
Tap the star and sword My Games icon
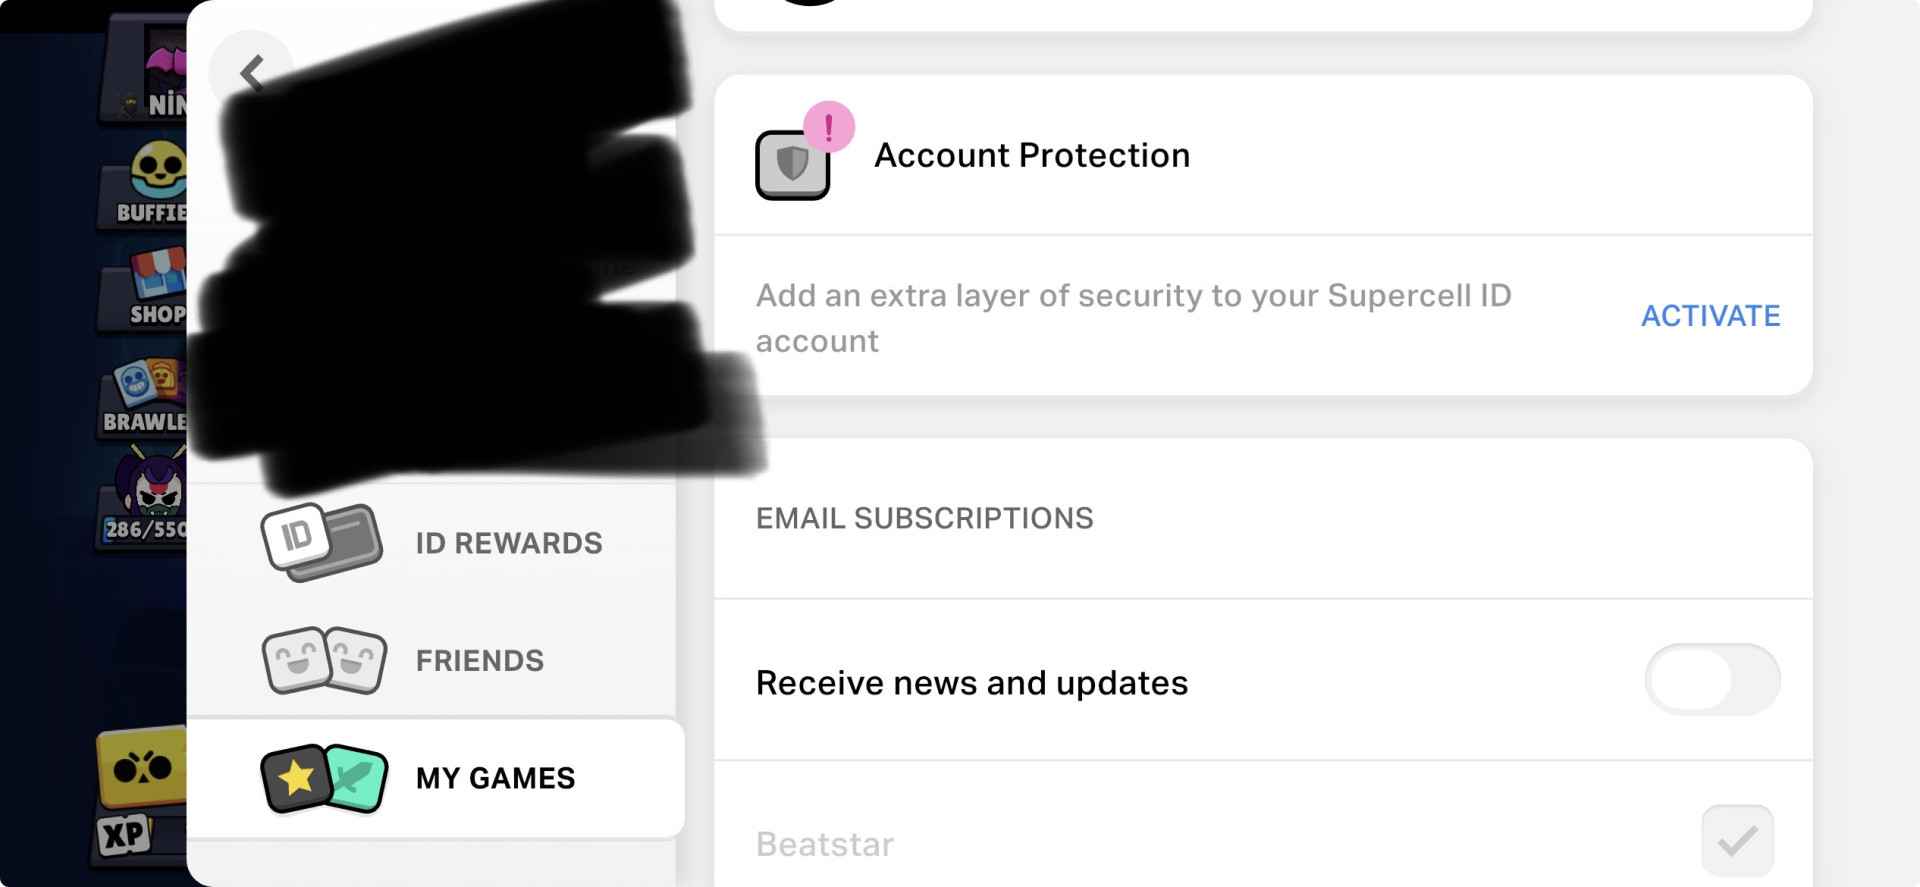(x=324, y=778)
